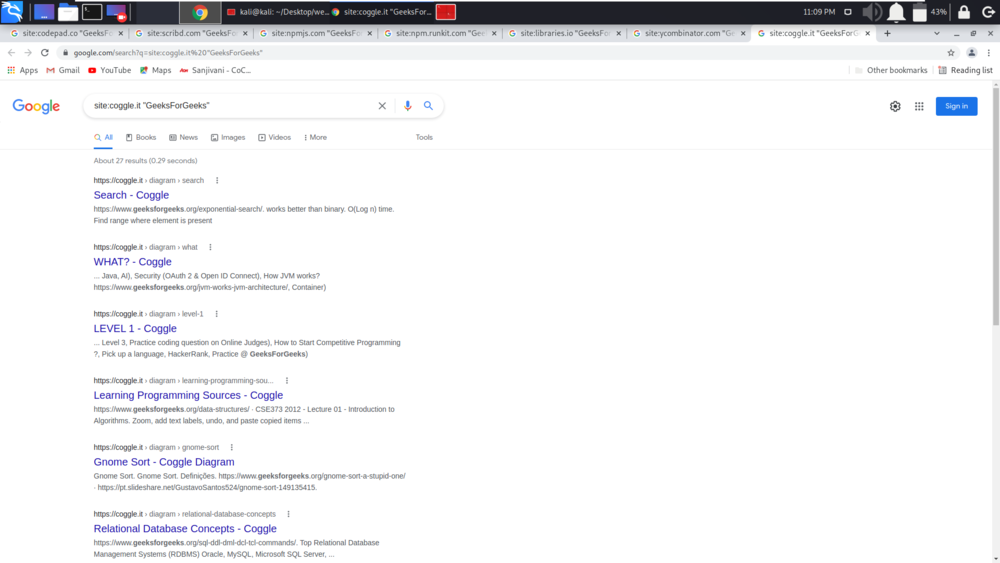Click the logout icon in the panel

pos(988,11)
